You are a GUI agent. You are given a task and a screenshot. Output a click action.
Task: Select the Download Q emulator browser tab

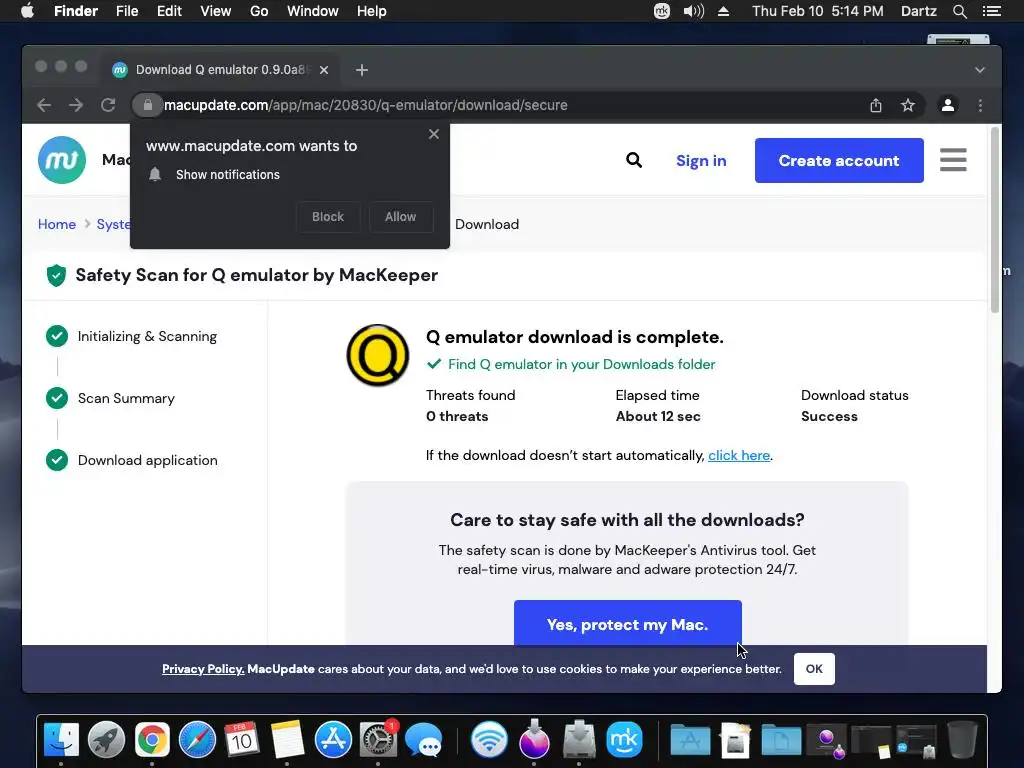pyautogui.click(x=221, y=70)
